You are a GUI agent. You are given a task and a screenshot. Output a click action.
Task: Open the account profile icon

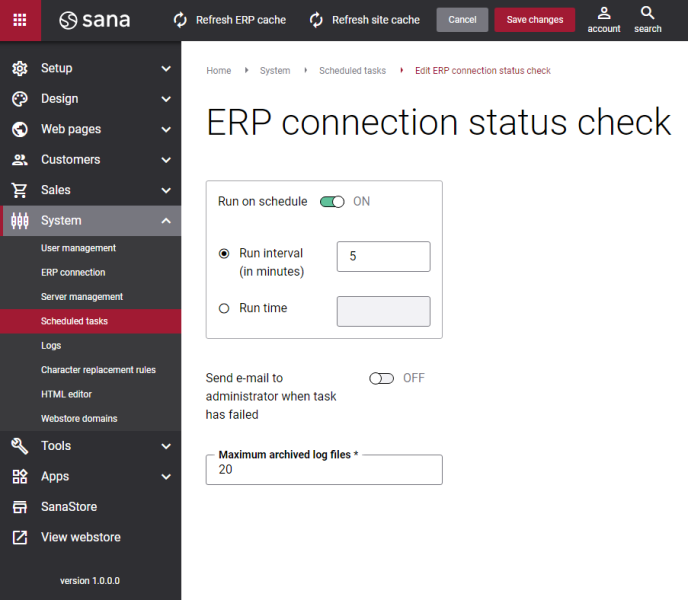coord(604,14)
